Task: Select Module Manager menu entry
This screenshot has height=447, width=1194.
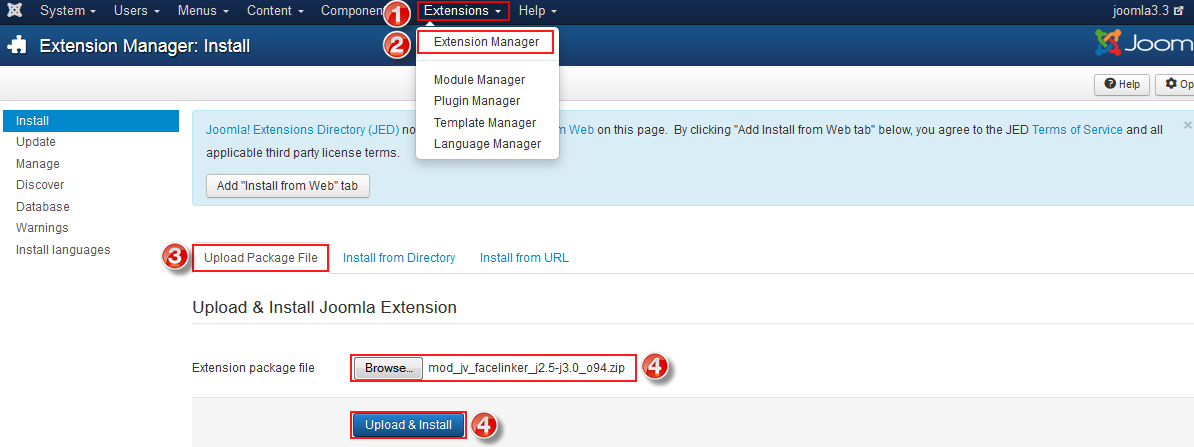Action: 479,79
